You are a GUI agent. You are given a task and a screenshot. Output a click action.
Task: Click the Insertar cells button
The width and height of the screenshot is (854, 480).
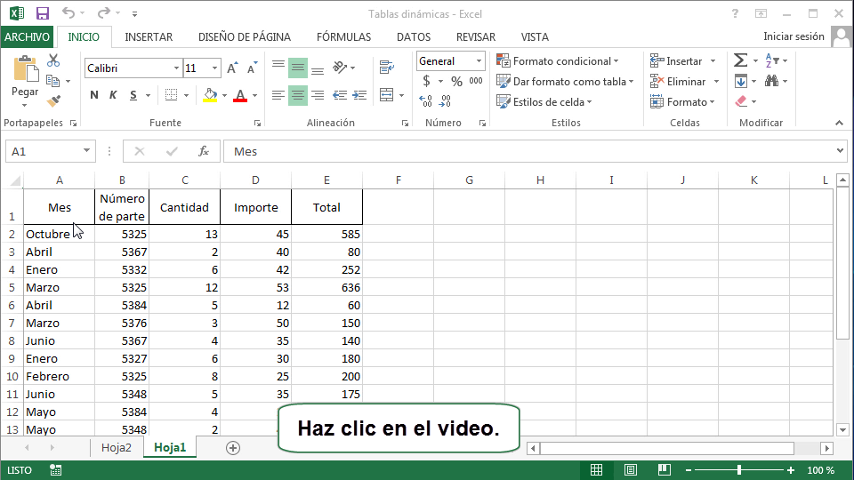(x=684, y=61)
